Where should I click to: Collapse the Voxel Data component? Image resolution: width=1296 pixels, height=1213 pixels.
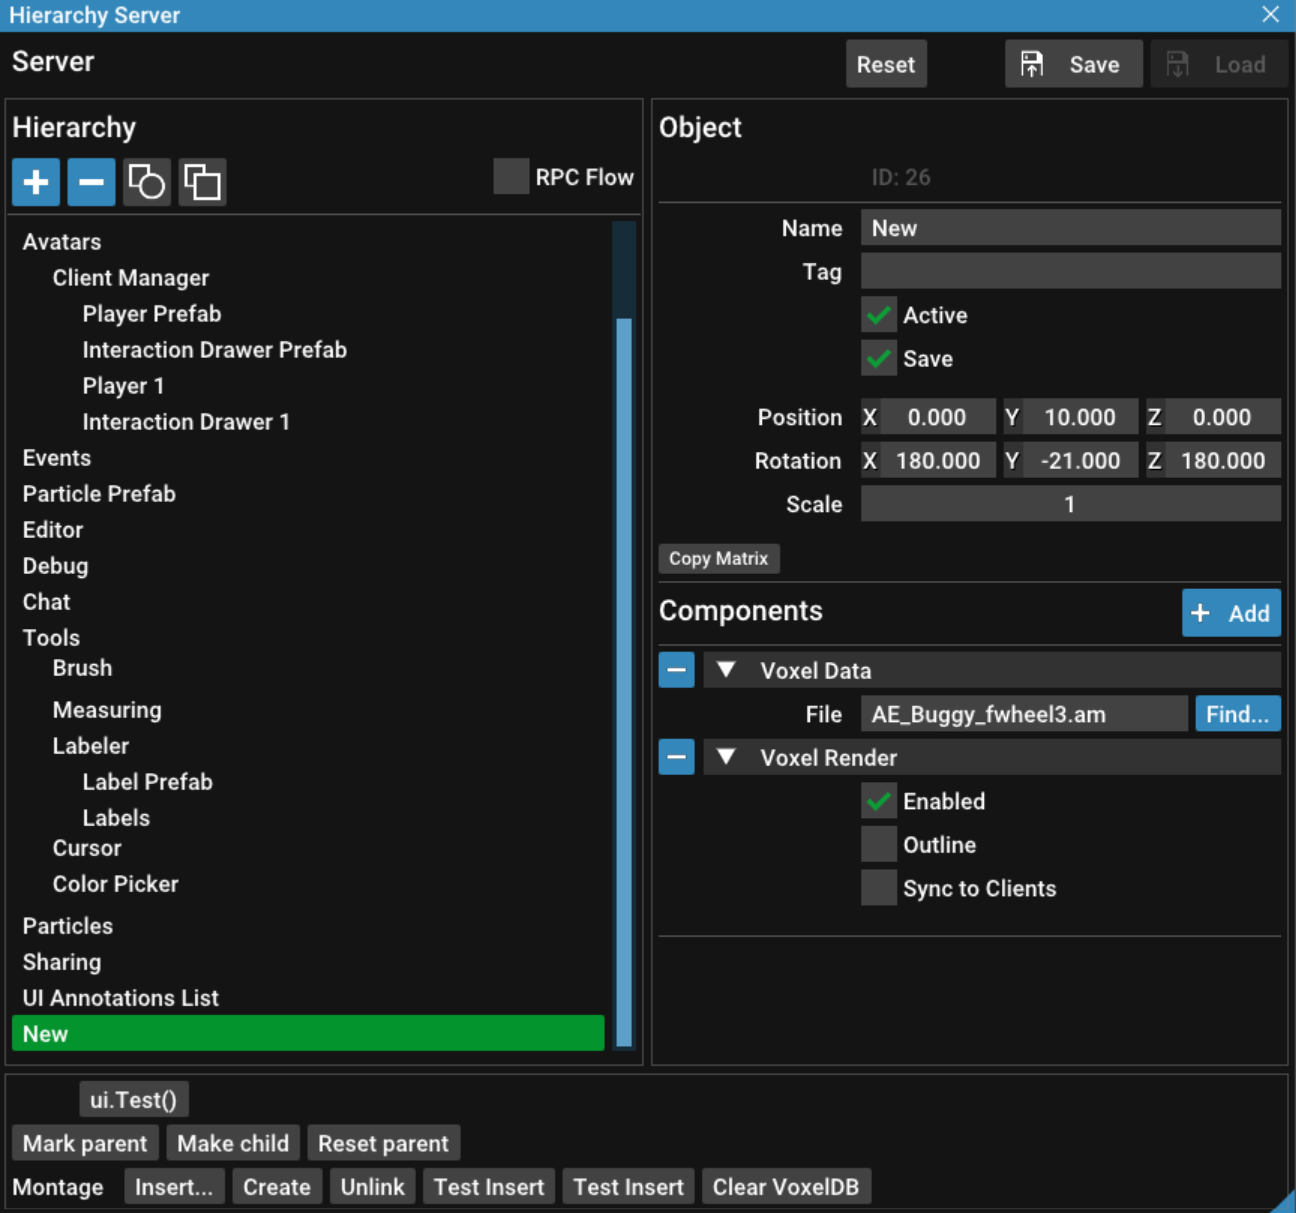[726, 670]
